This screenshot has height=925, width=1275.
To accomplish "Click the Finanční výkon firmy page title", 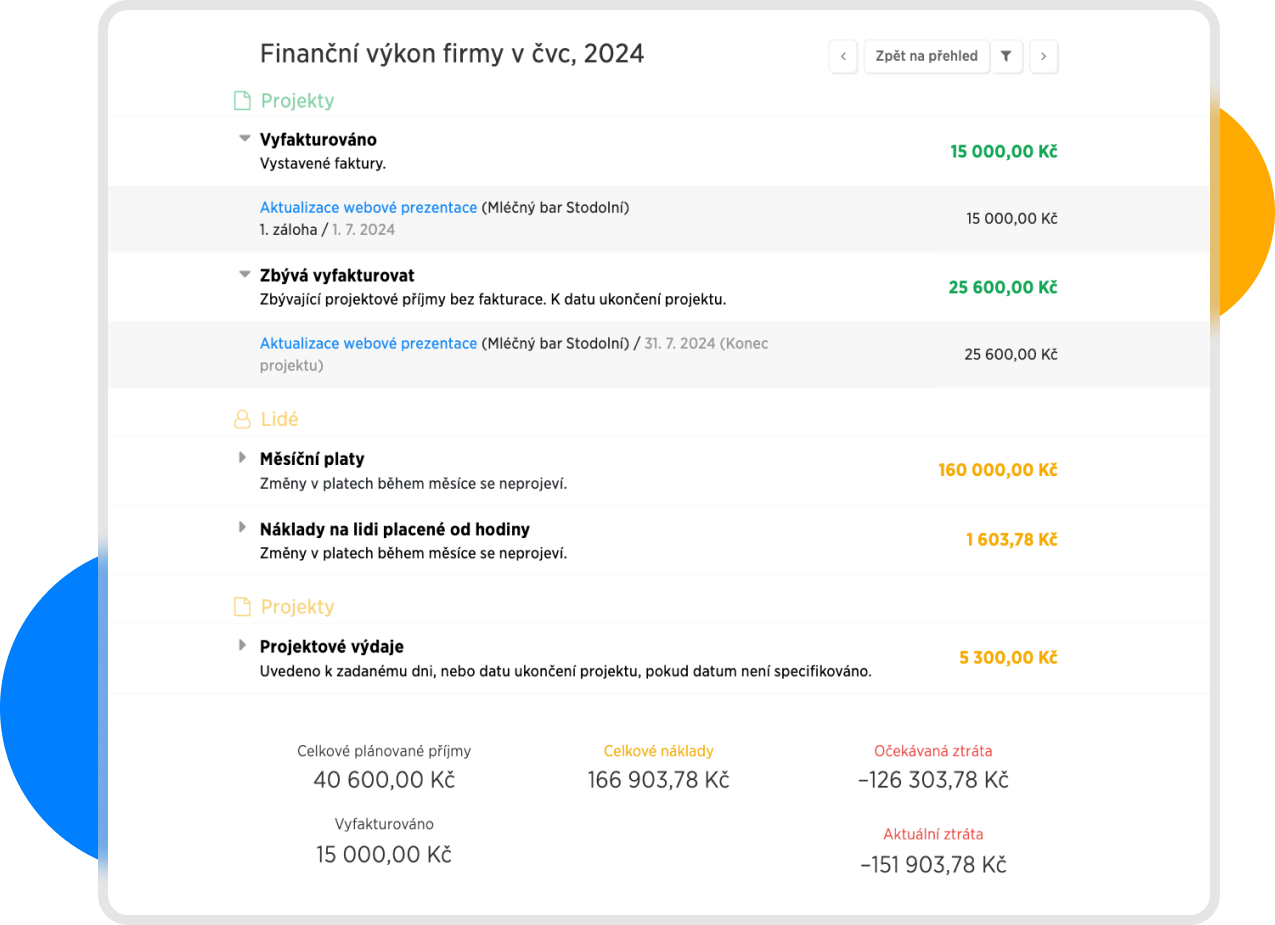I will pyautogui.click(x=451, y=54).
